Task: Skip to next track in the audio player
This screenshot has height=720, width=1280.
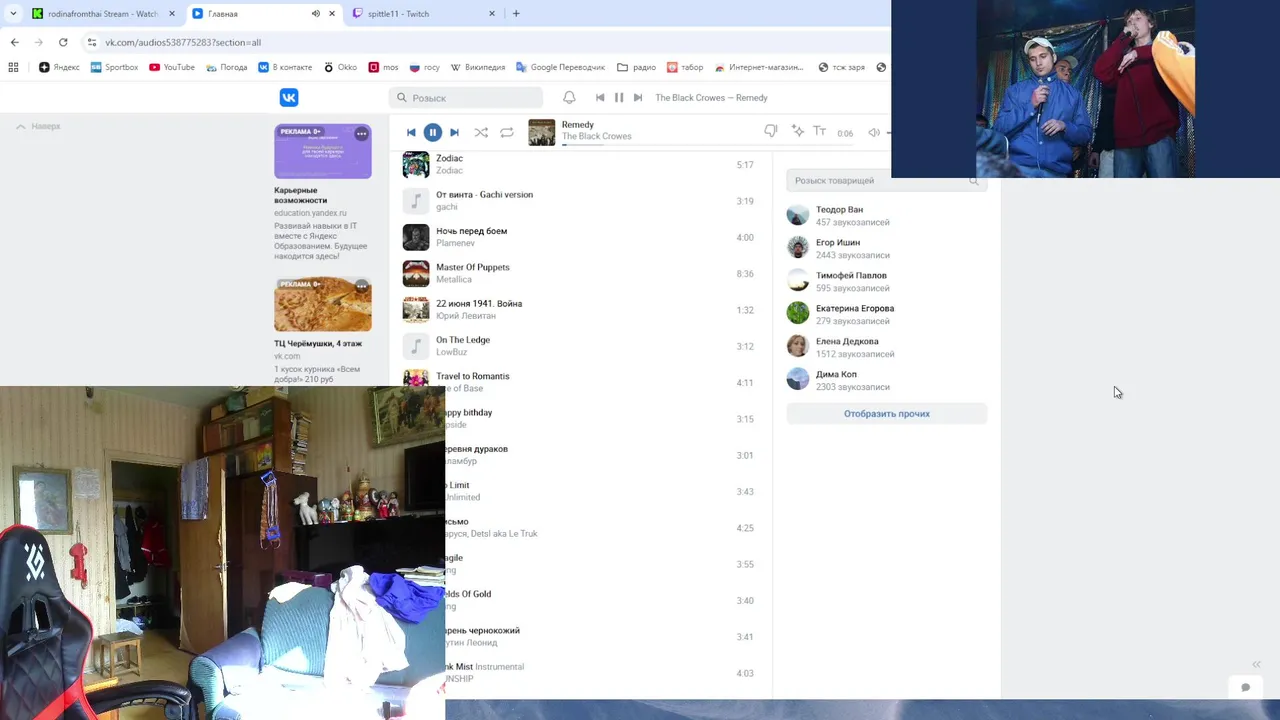Action: (454, 132)
